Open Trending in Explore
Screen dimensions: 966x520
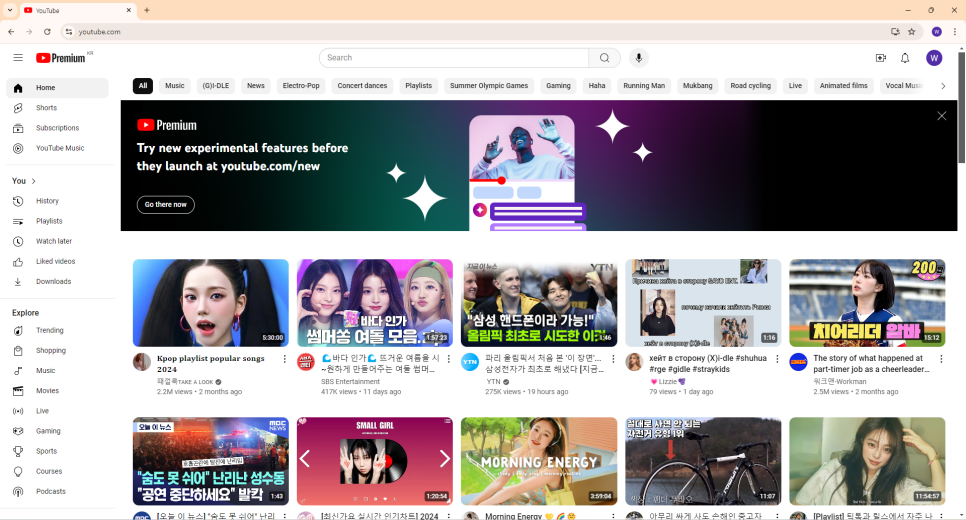pyautogui.click(x=57, y=330)
